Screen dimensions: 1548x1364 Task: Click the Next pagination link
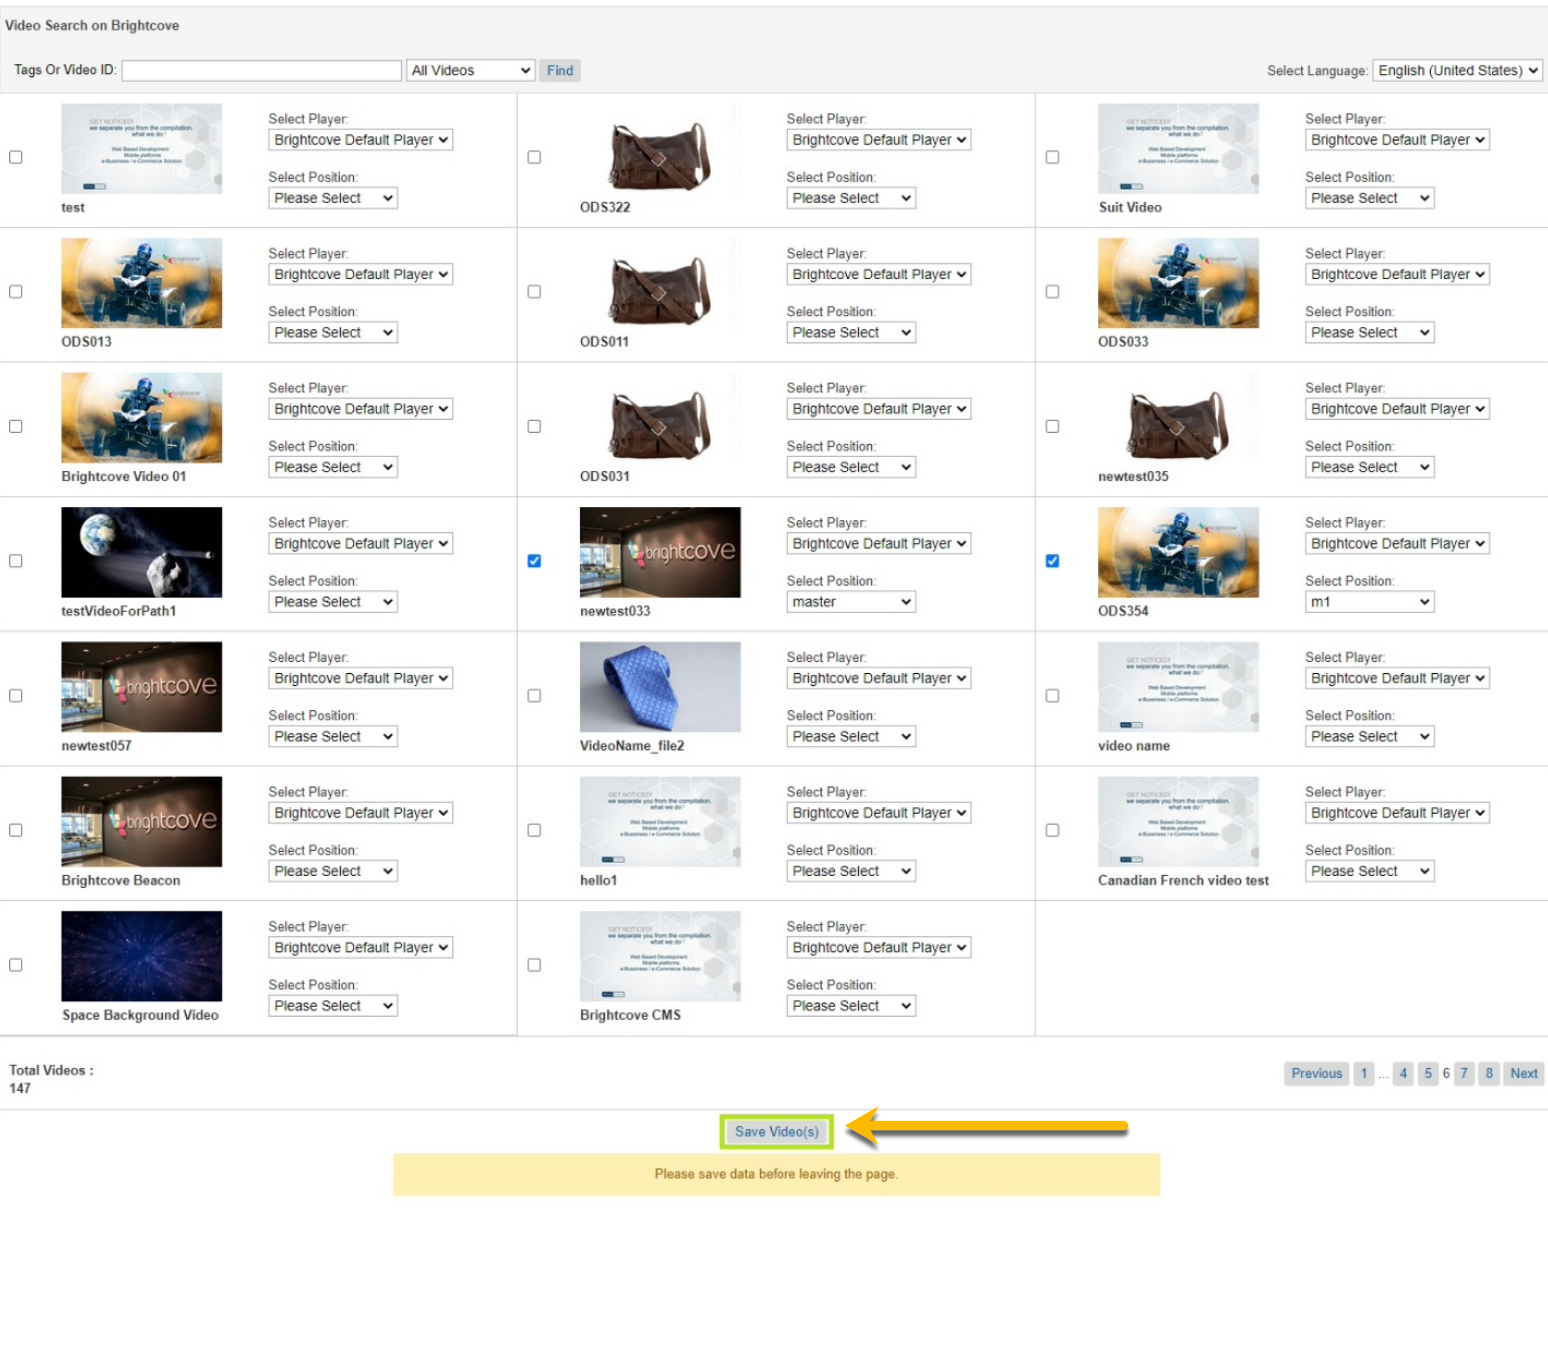tap(1523, 1073)
